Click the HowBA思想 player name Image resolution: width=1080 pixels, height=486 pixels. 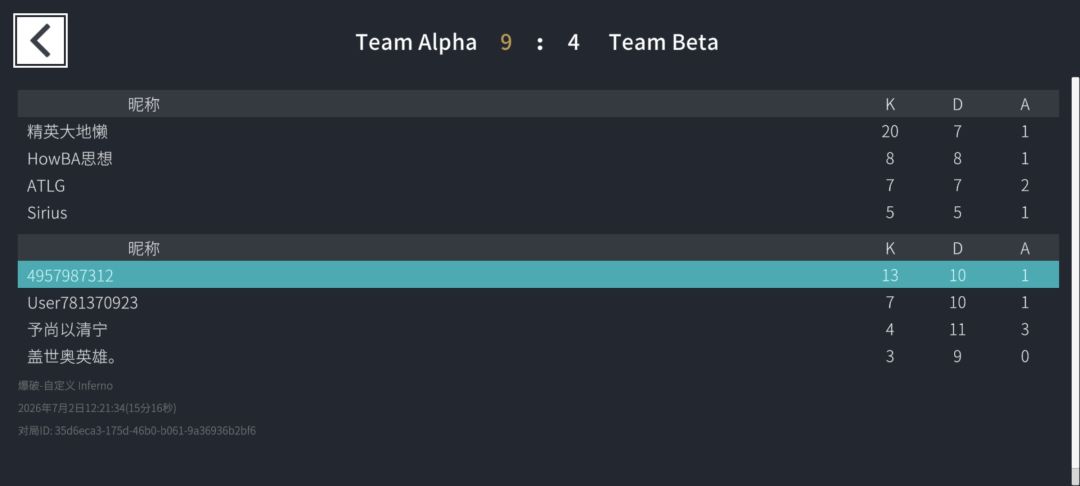[x=70, y=158]
